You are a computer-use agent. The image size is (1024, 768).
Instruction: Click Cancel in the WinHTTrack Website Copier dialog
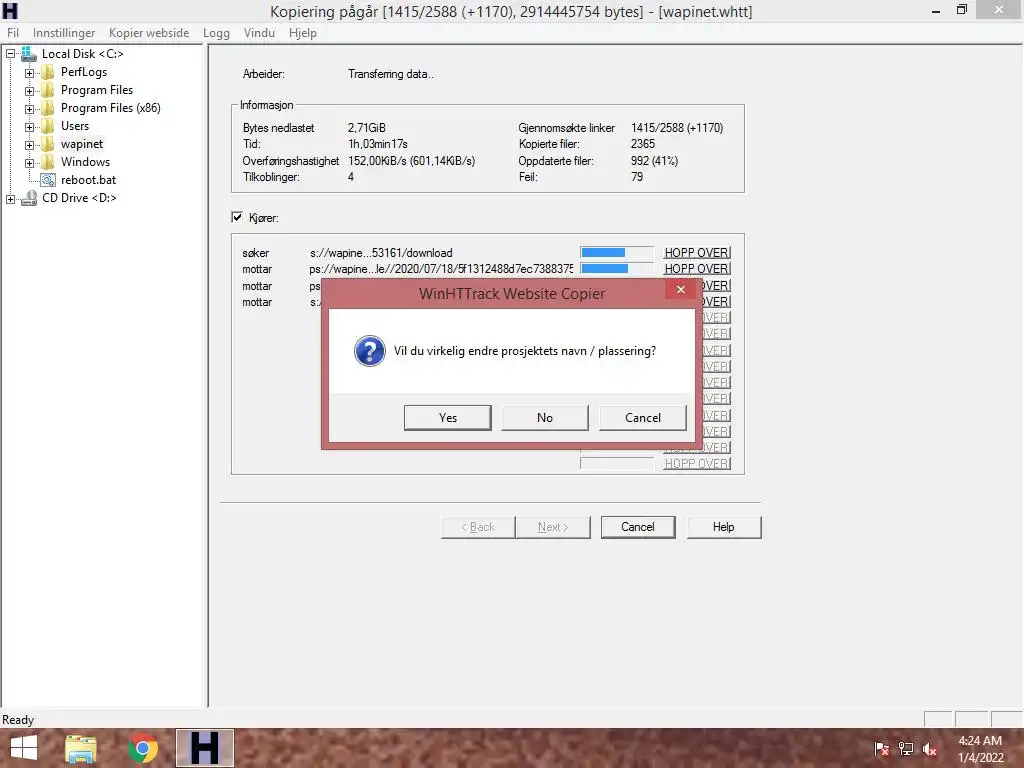coord(643,418)
